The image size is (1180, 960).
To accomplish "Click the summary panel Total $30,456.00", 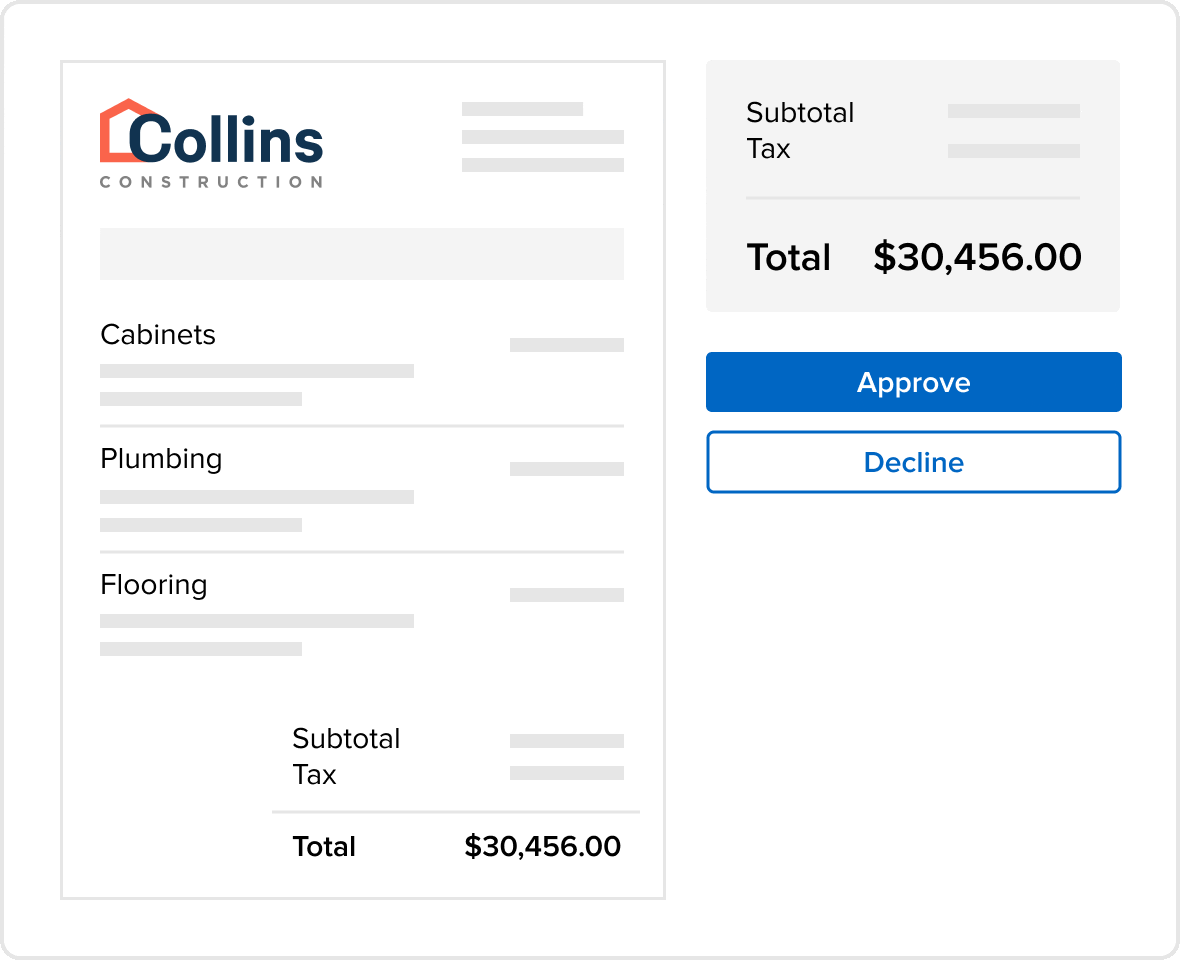I will coord(978,257).
